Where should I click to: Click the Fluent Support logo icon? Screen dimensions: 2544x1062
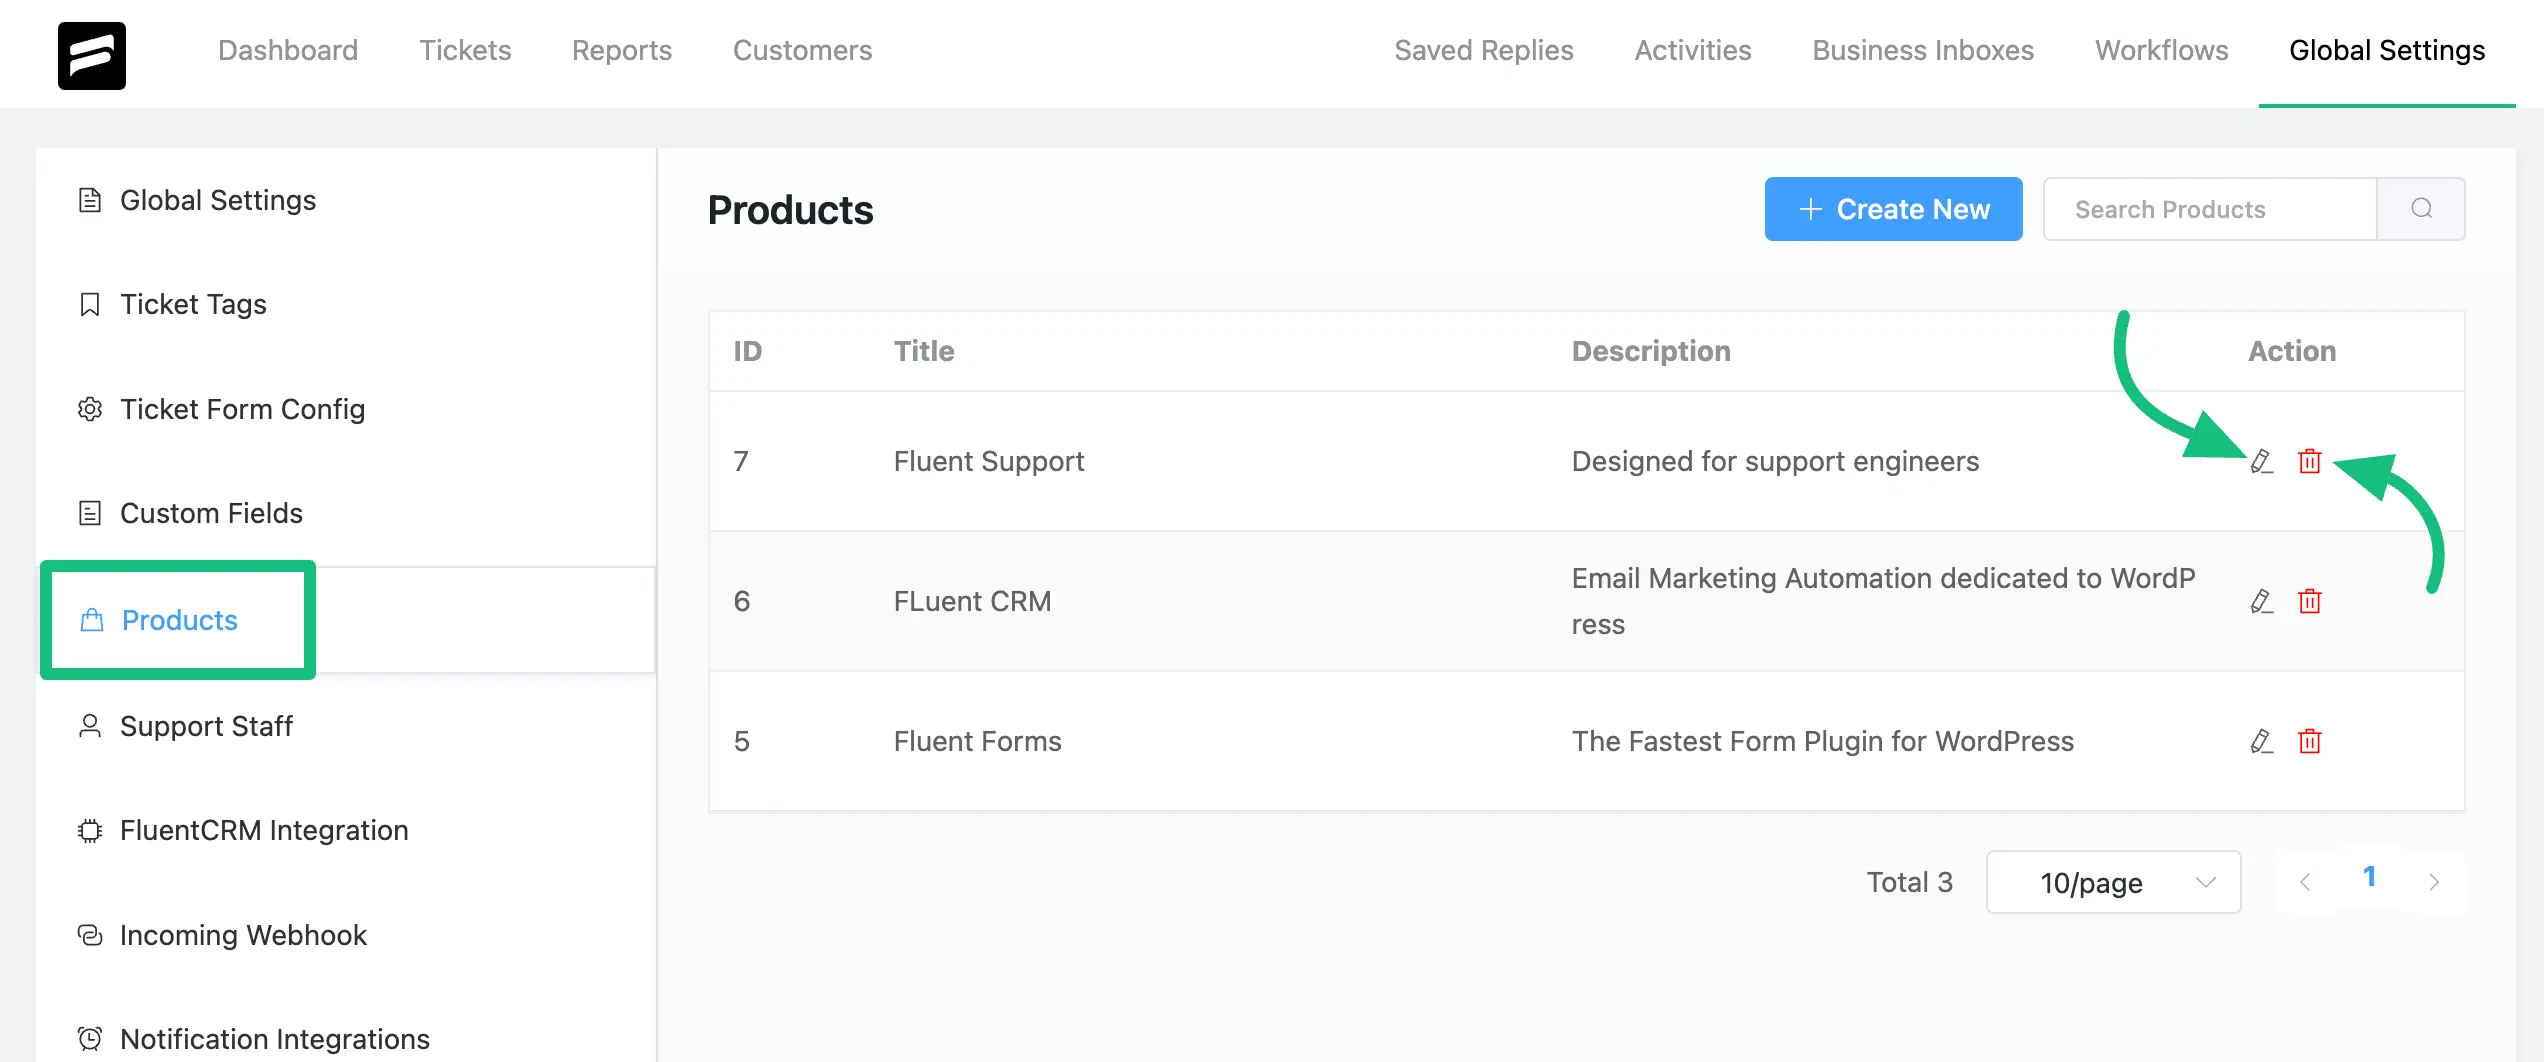92,55
